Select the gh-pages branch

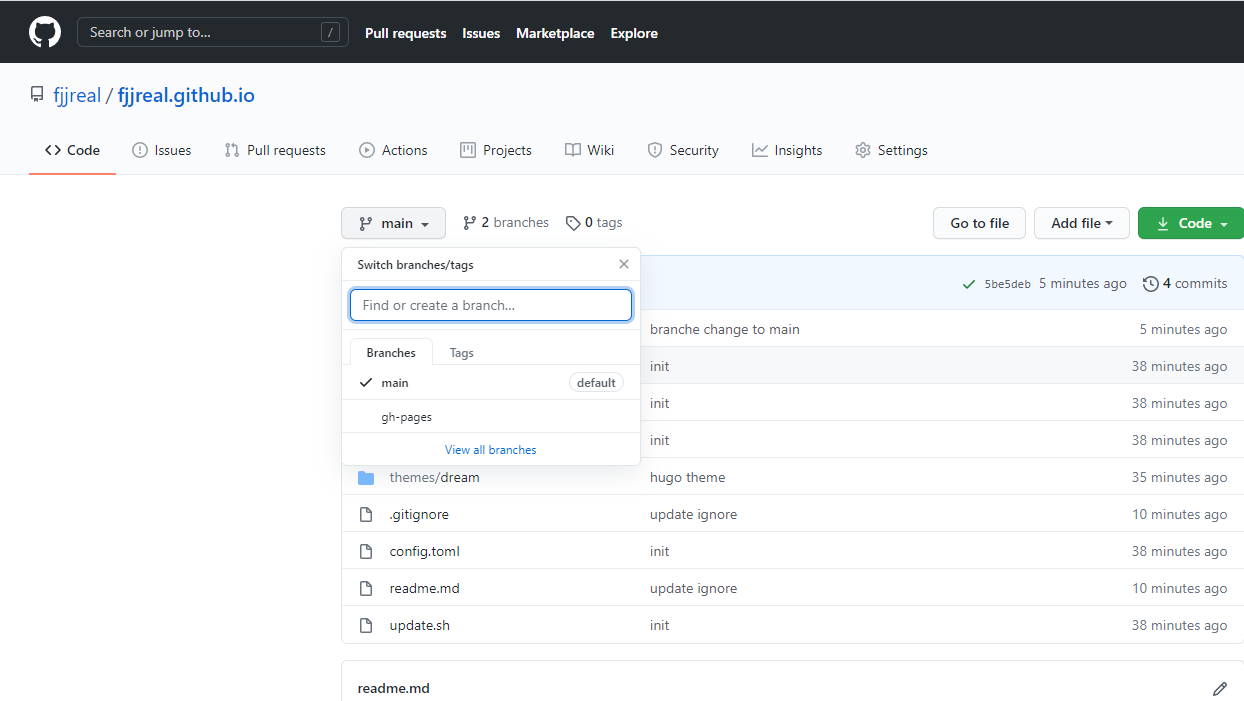pyautogui.click(x=406, y=416)
